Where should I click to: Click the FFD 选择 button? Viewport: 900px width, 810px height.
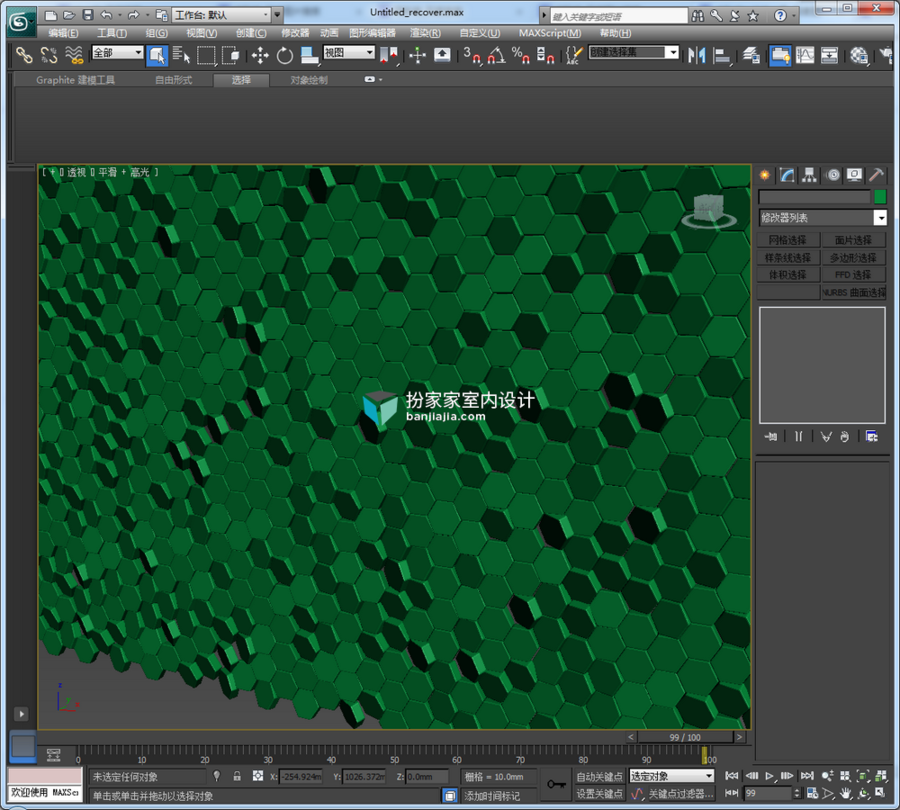854,275
